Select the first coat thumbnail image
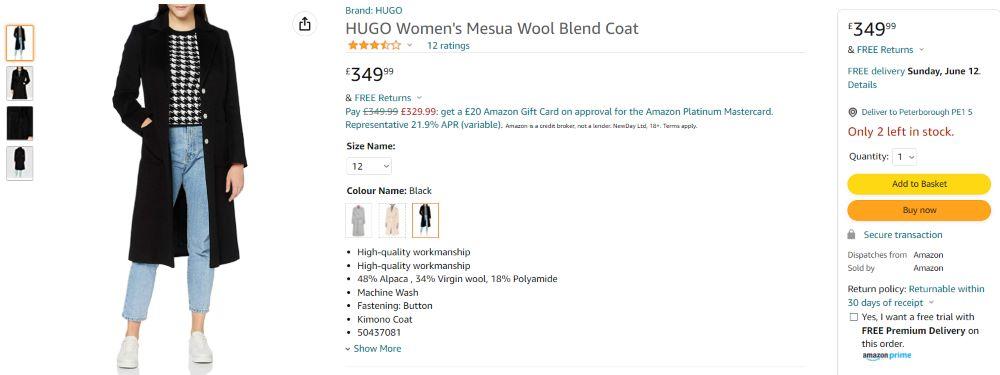 (20, 43)
